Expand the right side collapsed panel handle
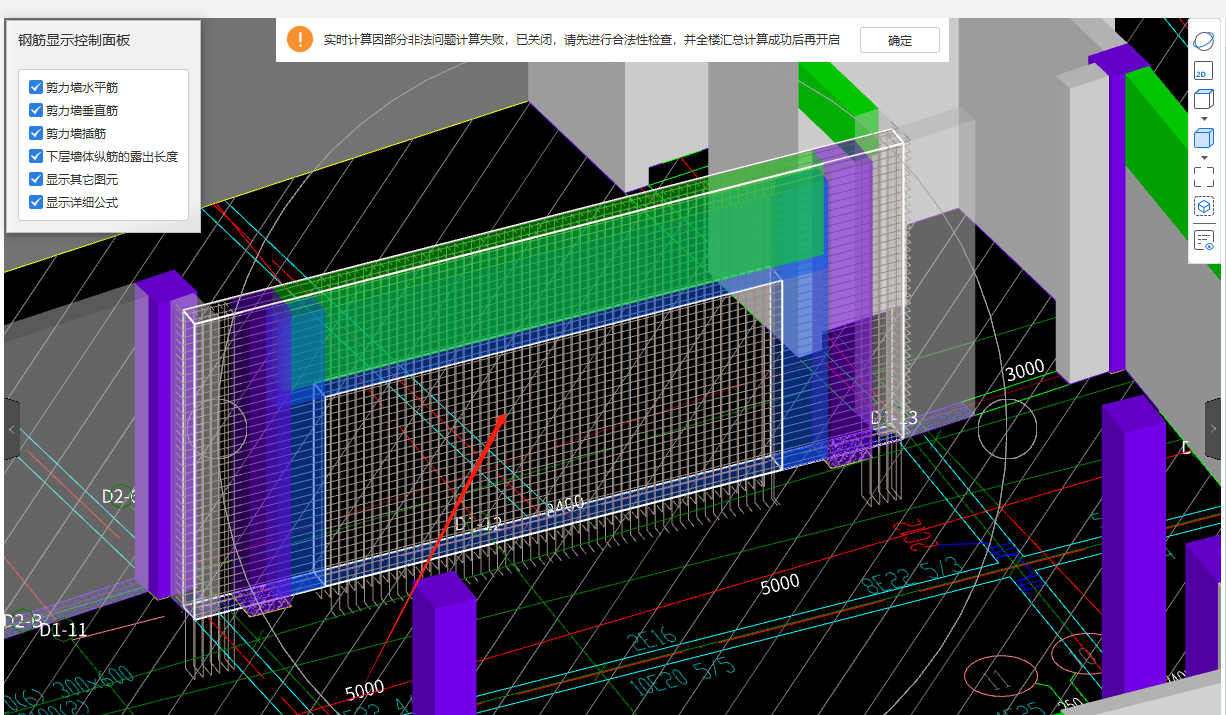This screenshot has height=715, width=1226. [x=1213, y=428]
